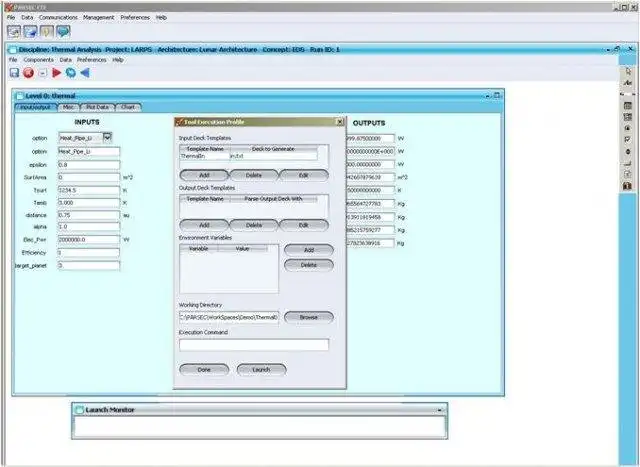Open the Help menu in the discipline window
This screenshot has height=467, width=640.
118,60
